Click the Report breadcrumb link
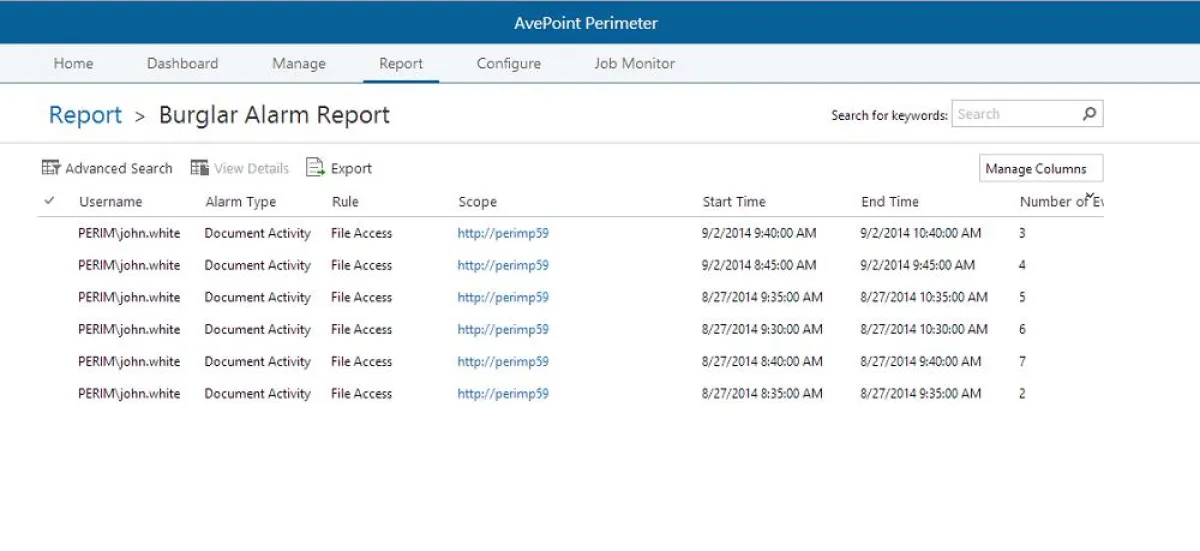The width and height of the screenshot is (1200, 551). [x=85, y=115]
